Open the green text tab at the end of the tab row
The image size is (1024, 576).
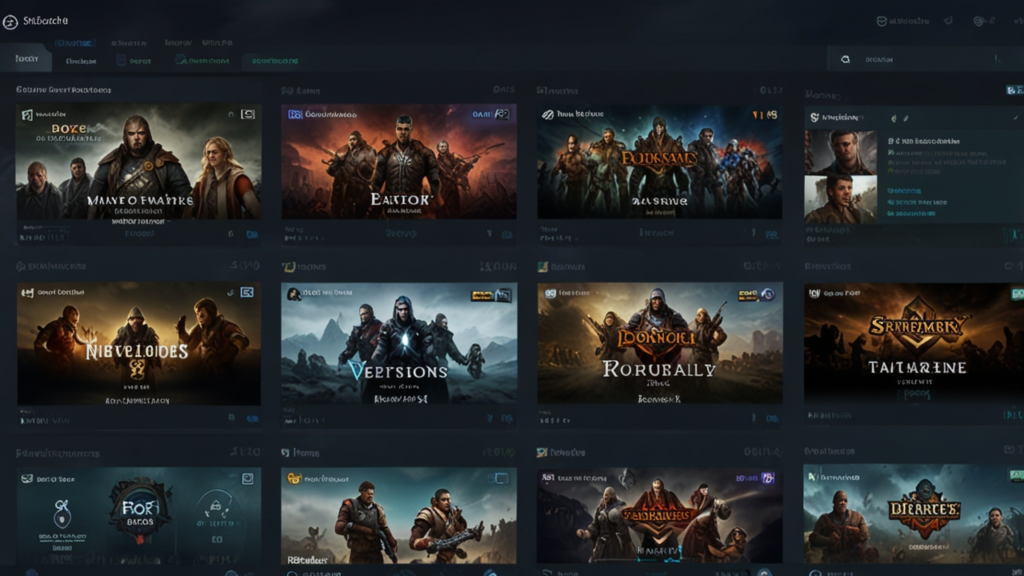[275, 61]
